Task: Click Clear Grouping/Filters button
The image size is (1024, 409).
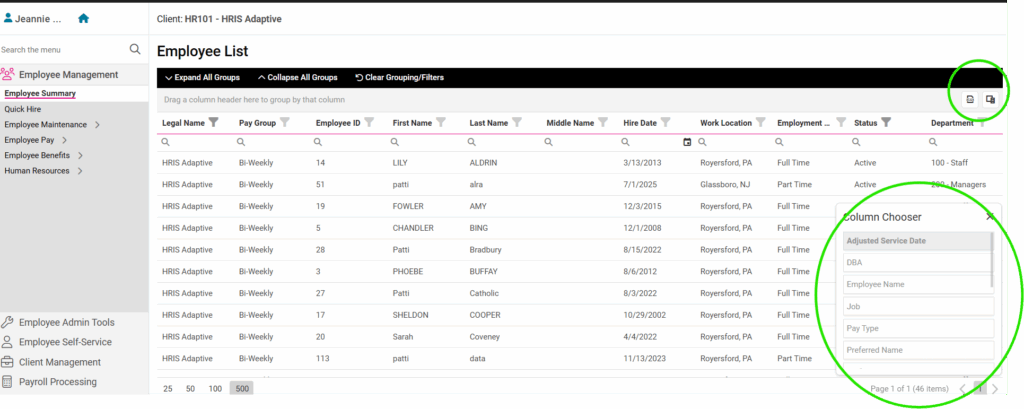Action: coord(399,77)
